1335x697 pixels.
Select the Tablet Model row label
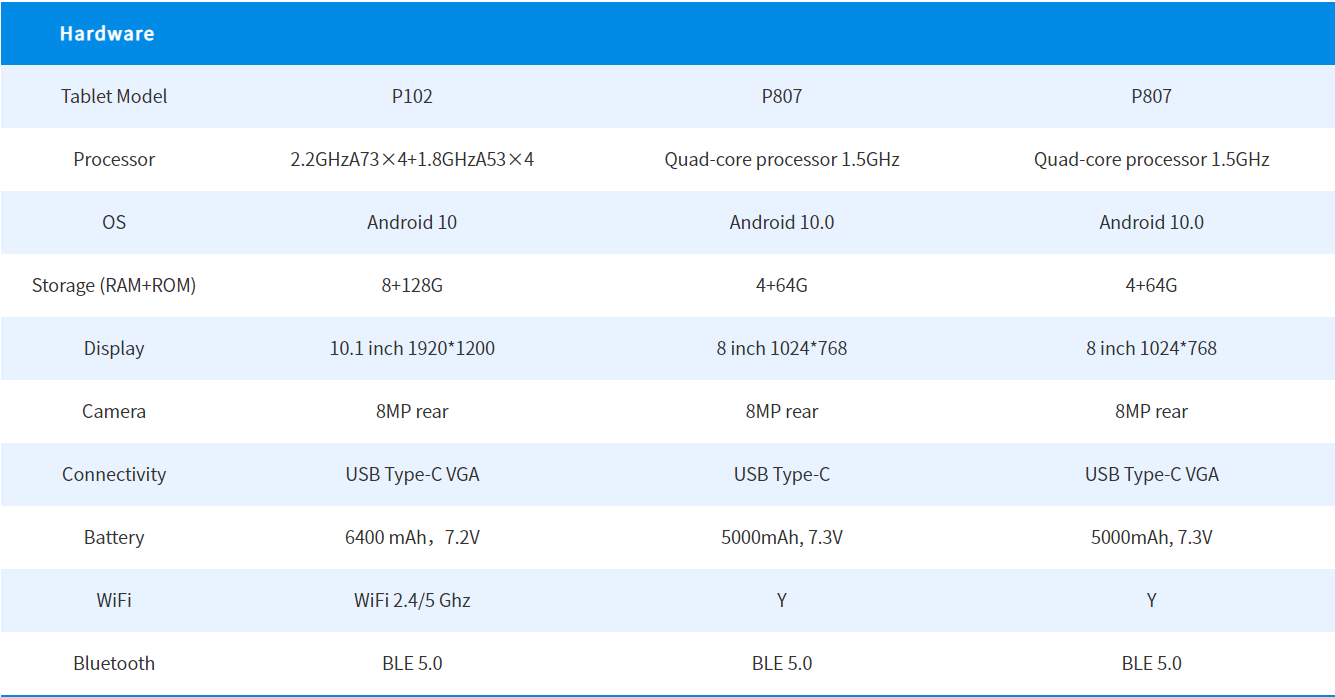(114, 96)
